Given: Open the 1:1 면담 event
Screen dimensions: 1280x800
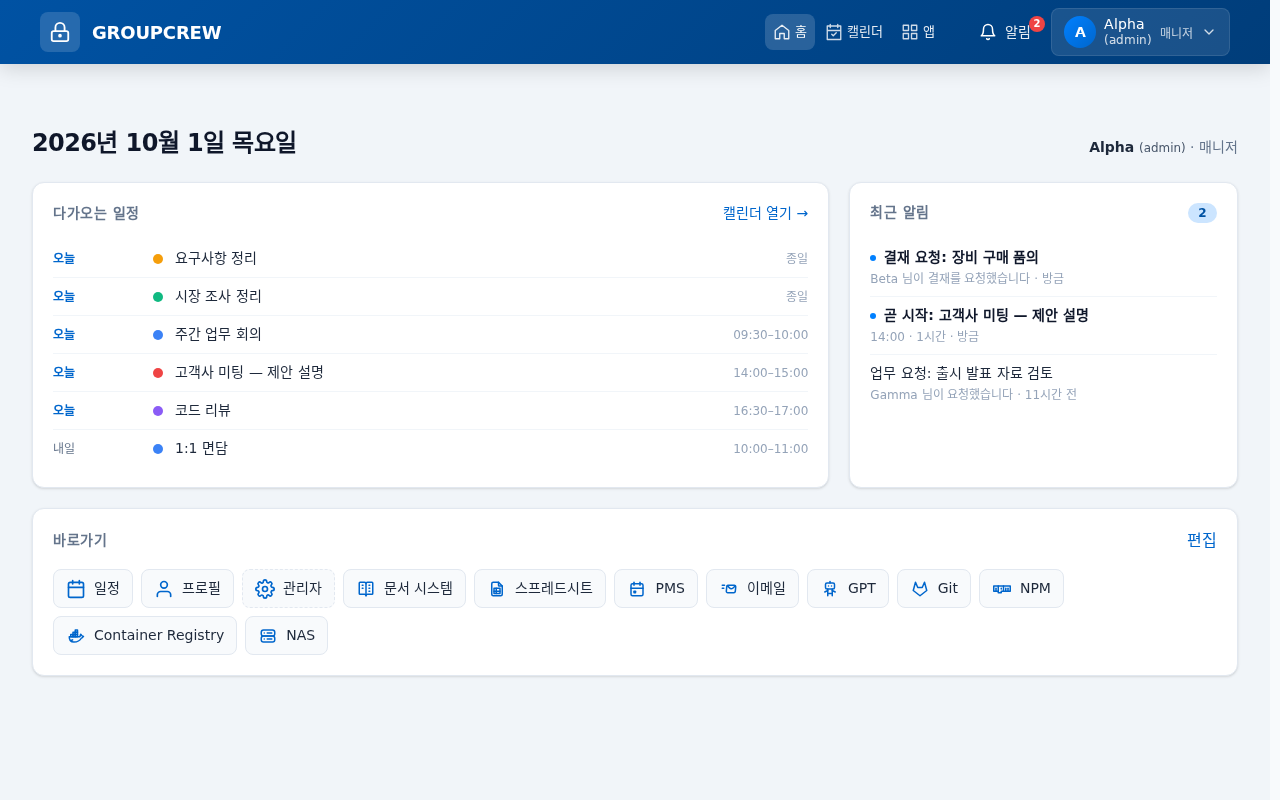Looking at the screenshot, I should click(x=430, y=448).
